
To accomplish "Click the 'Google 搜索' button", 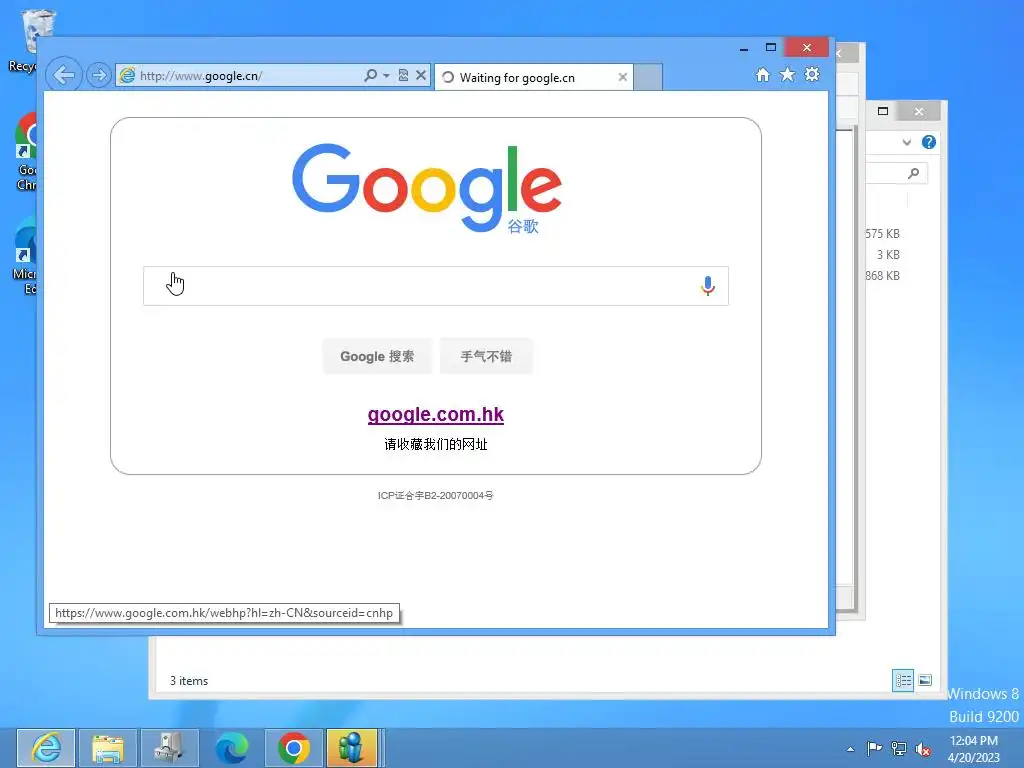I will pos(377,357).
